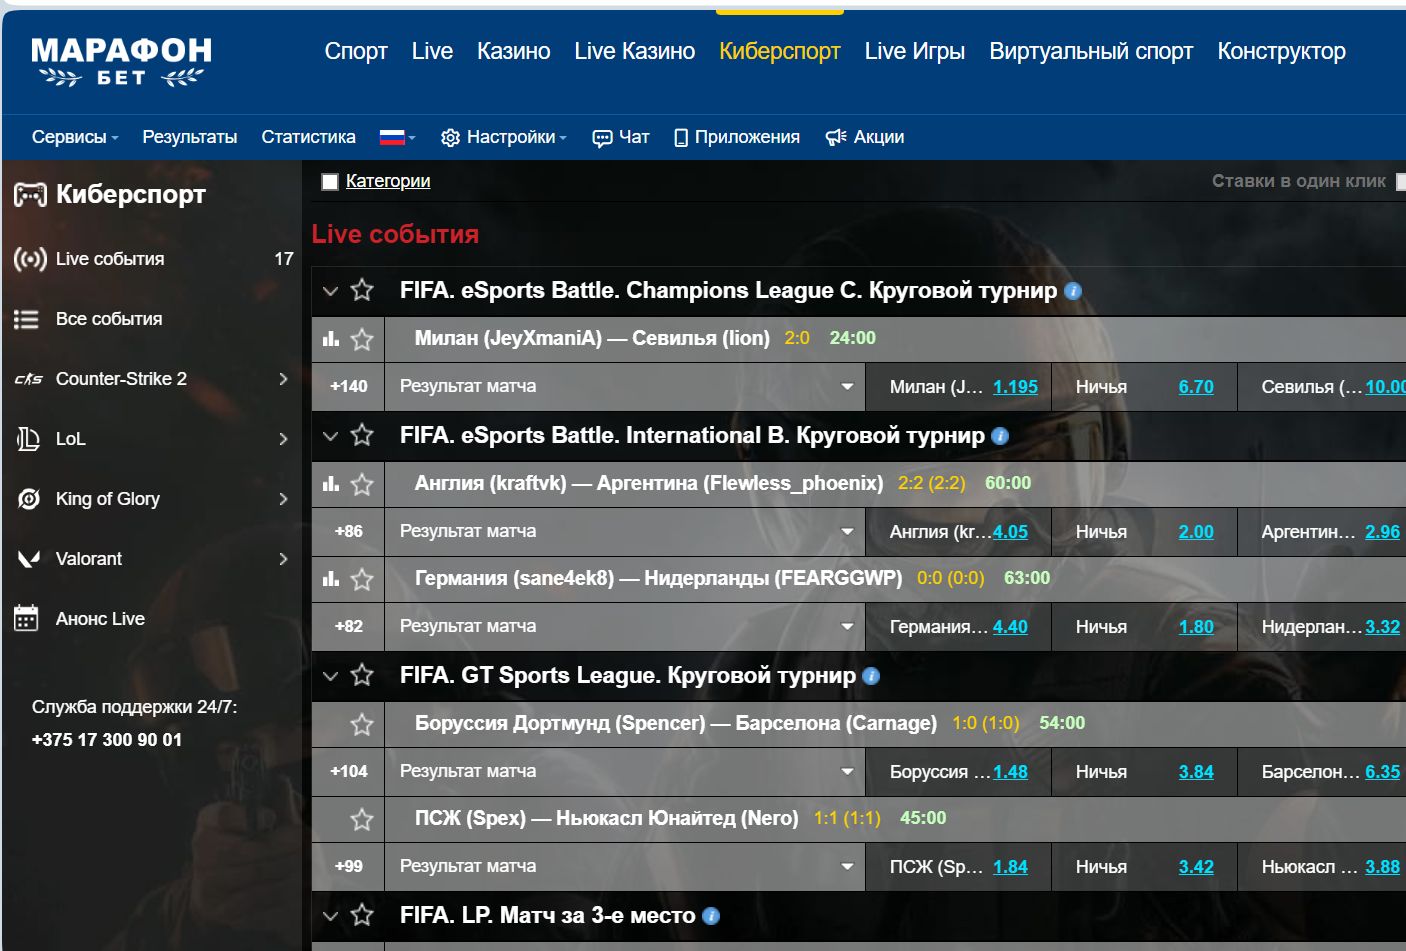
Task: Show +86 more markets for Англия match
Action: (348, 532)
